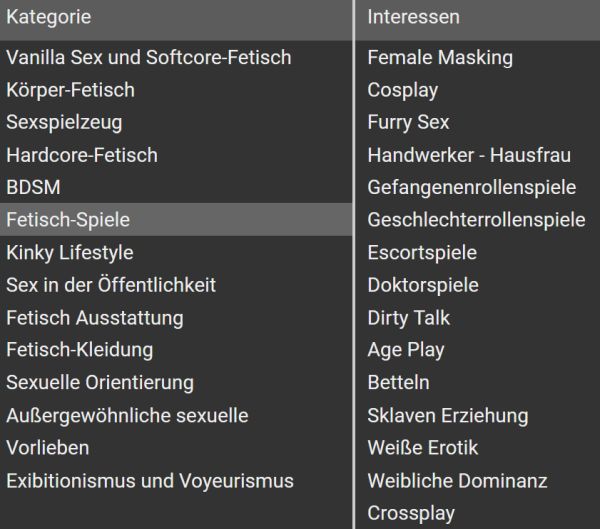The height and width of the screenshot is (529, 600).
Task: Open the Kinky Lifestyle category
Action: click(x=70, y=252)
